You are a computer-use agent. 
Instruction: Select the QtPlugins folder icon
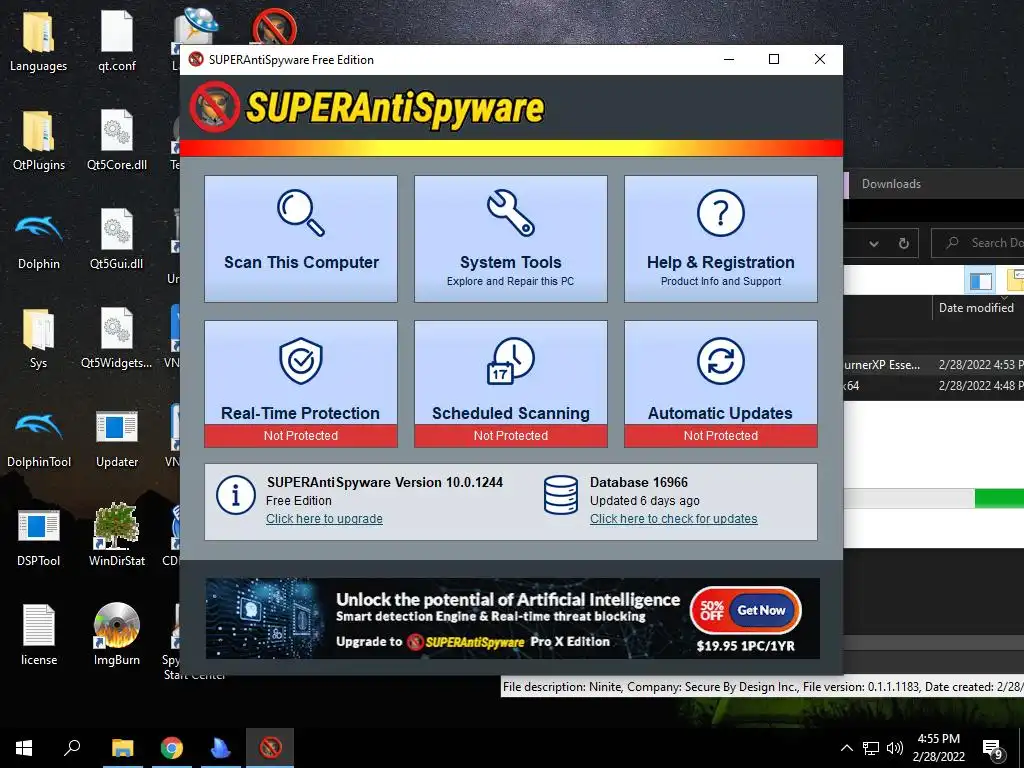coord(39,140)
